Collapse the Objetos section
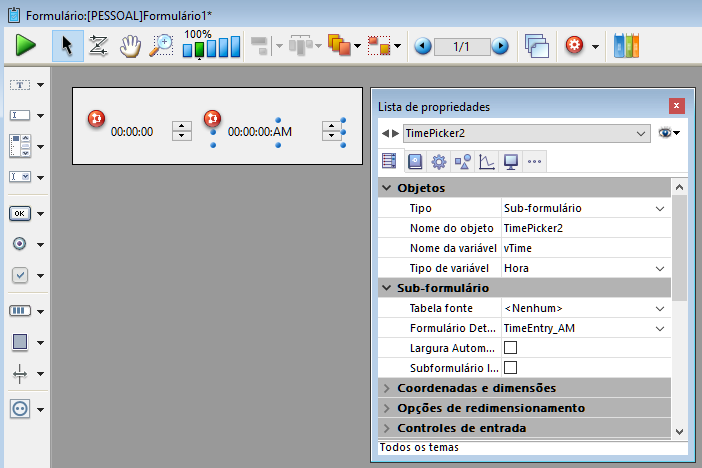Viewport: 702px width, 468px height. [388, 188]
